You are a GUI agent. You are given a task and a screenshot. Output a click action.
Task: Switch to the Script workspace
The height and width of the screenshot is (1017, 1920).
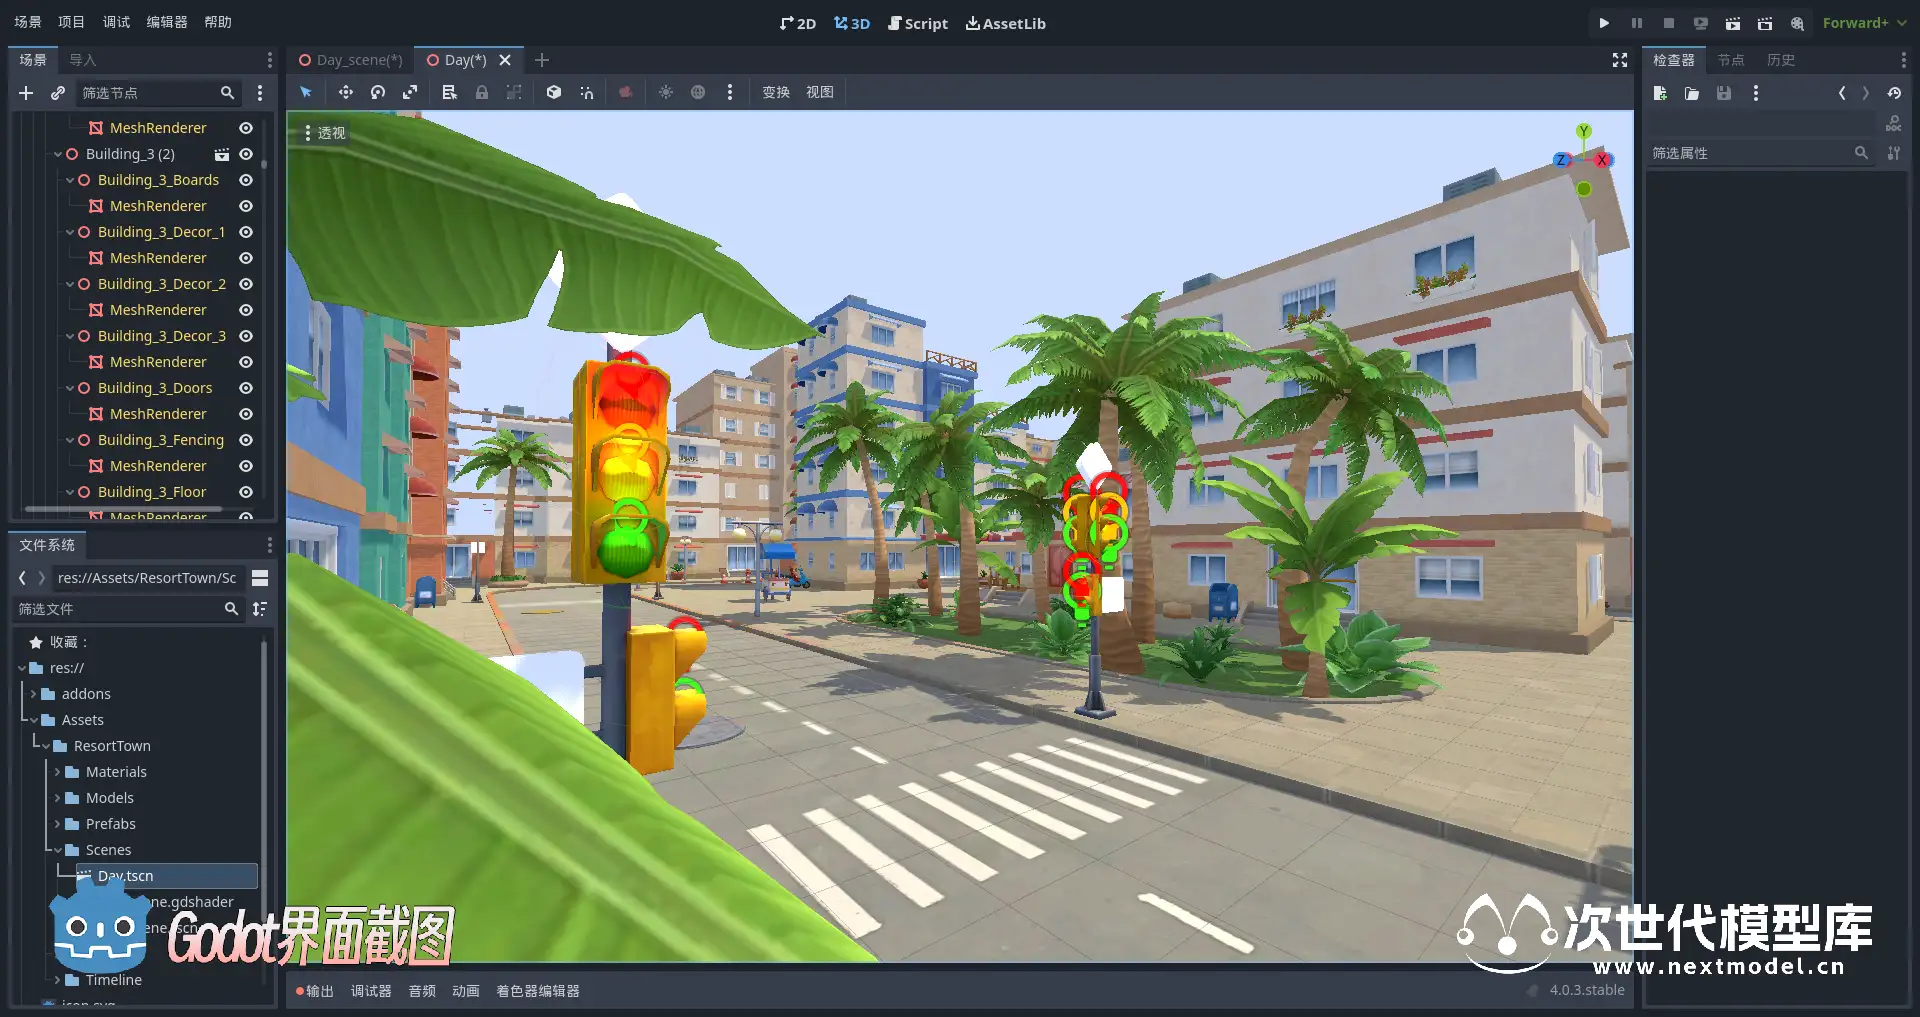(917, 23)
